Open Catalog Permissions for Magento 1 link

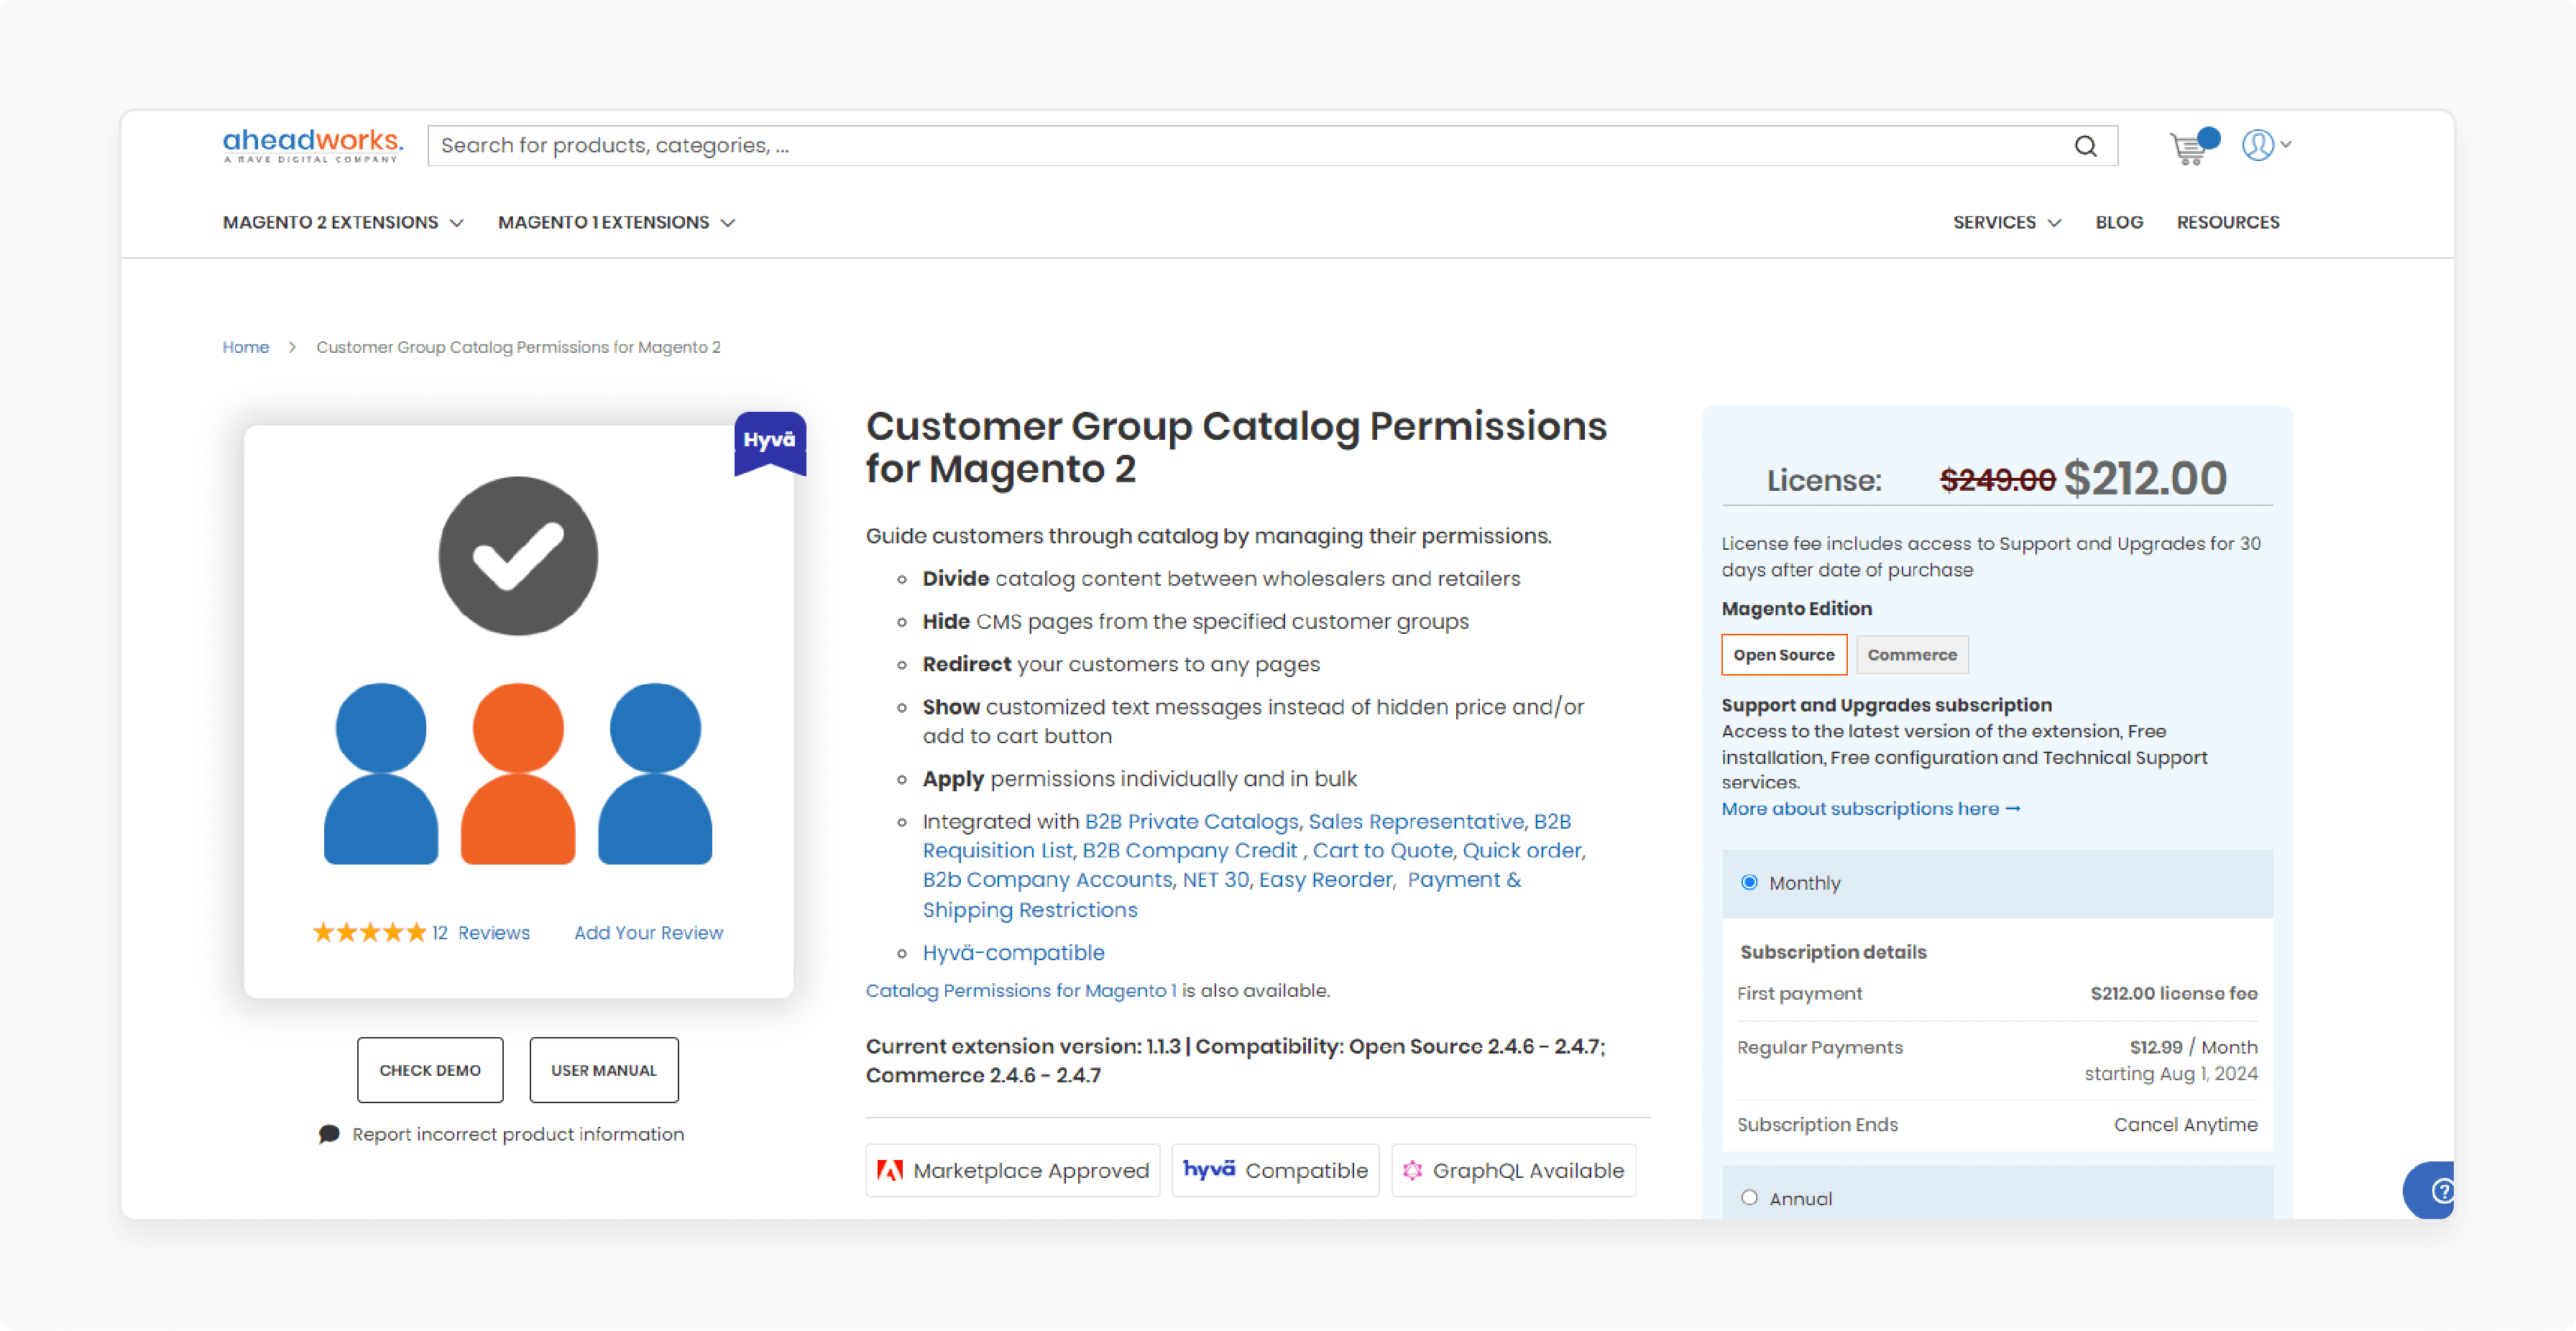click(1021, 990)
